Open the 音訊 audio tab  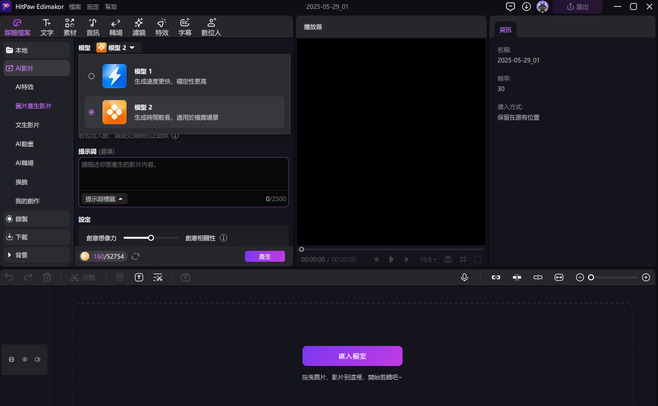pos(93,27)
